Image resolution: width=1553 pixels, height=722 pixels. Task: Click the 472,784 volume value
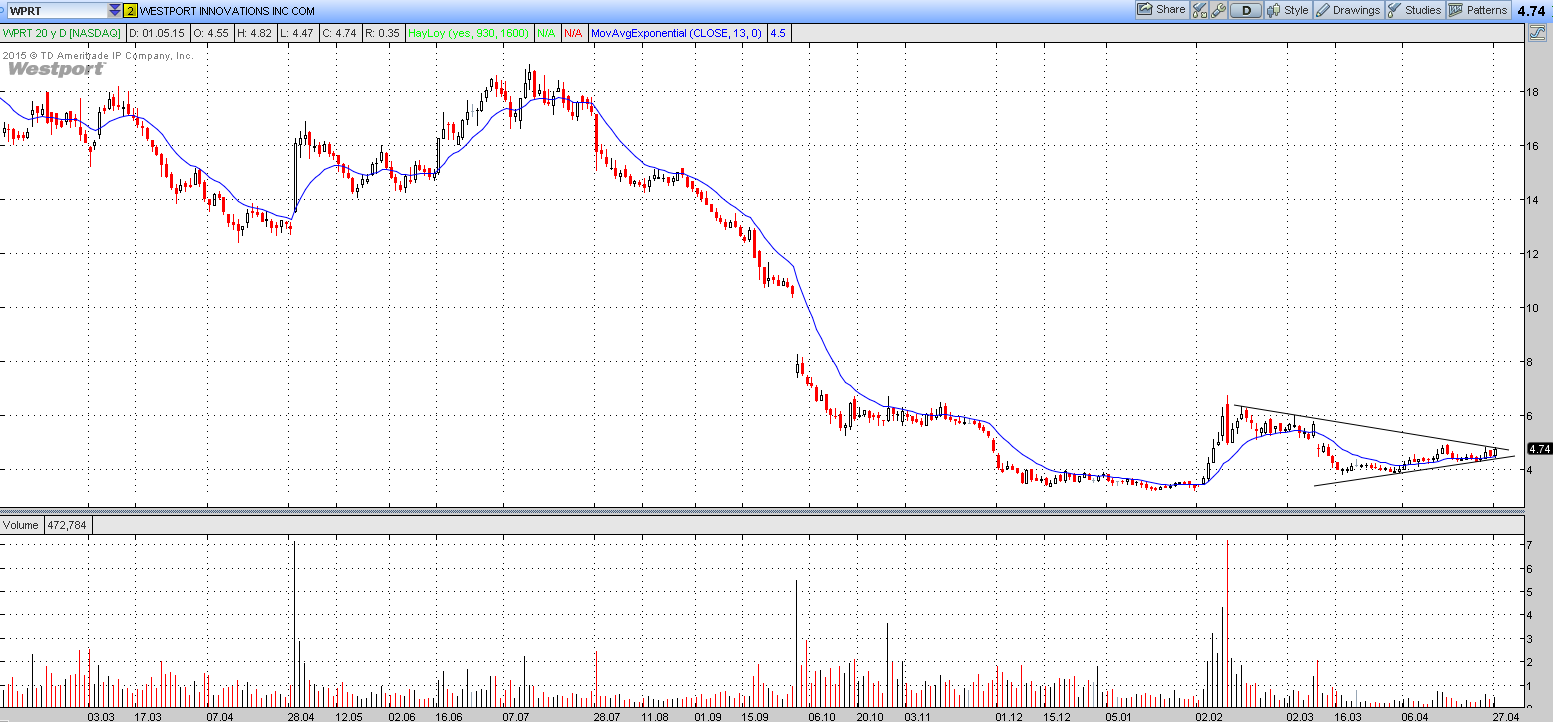tap(68, 524)
